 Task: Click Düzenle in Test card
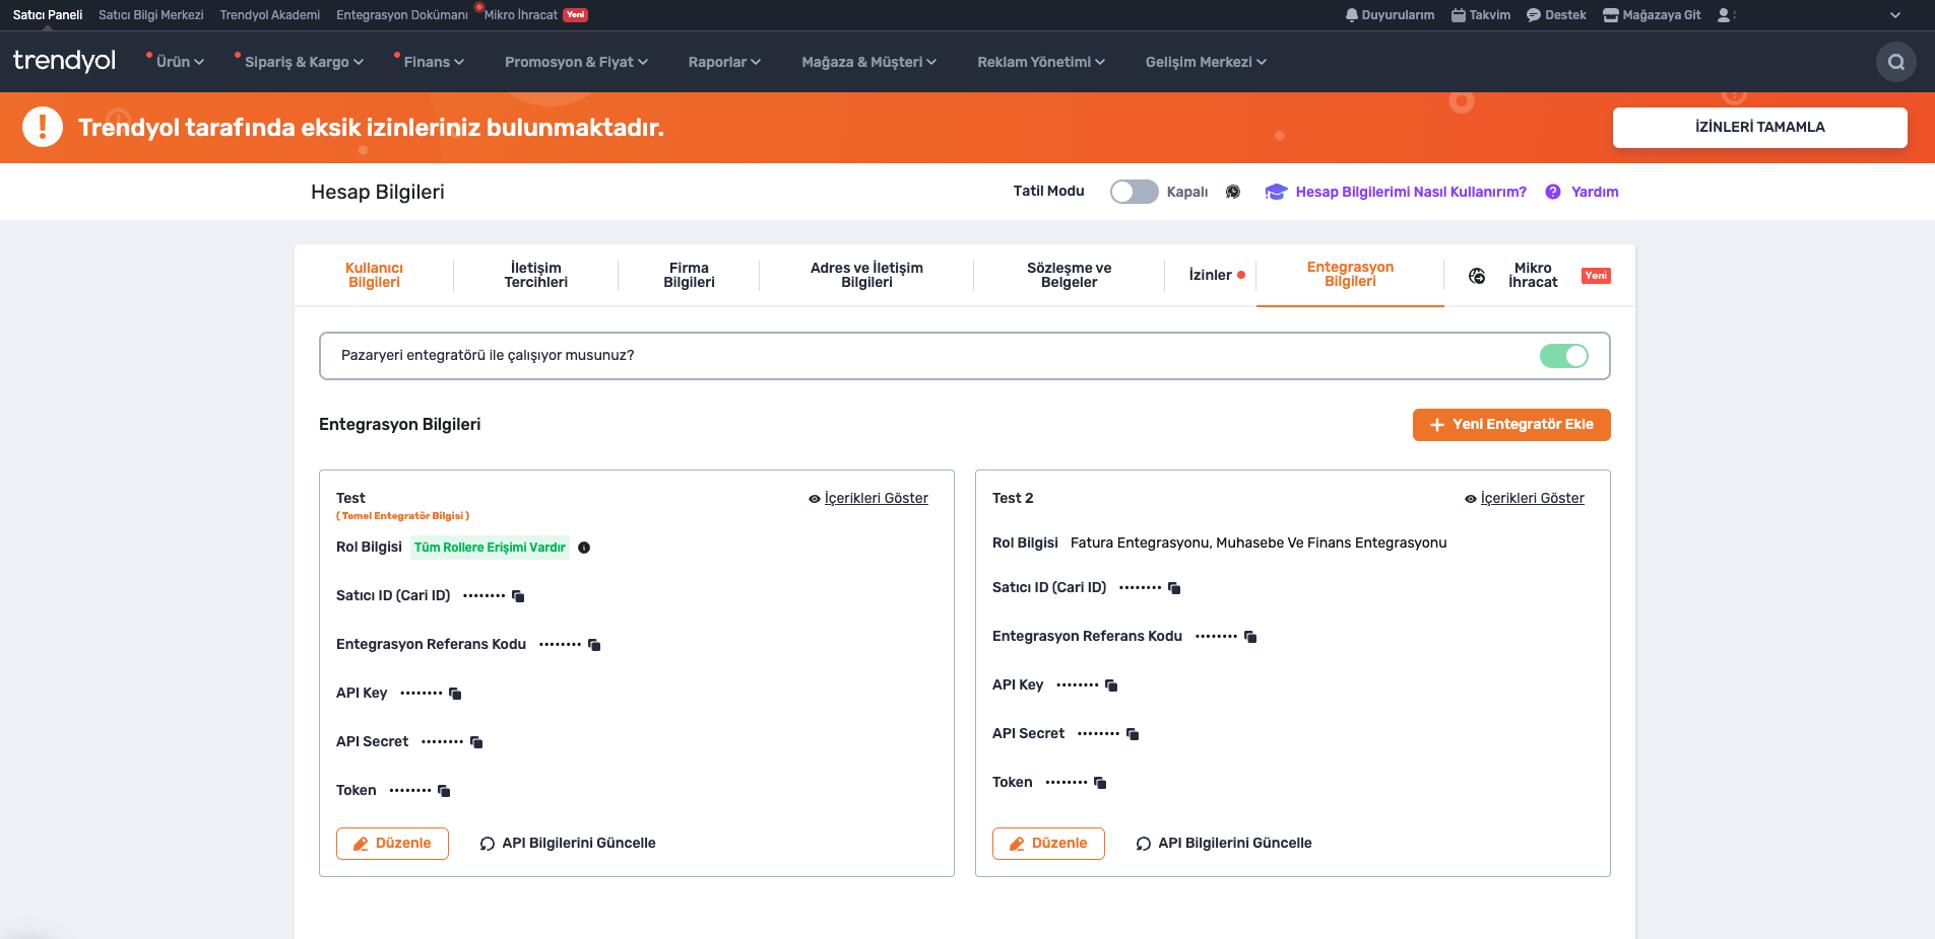pyautogui.click(x=392, y=843)
